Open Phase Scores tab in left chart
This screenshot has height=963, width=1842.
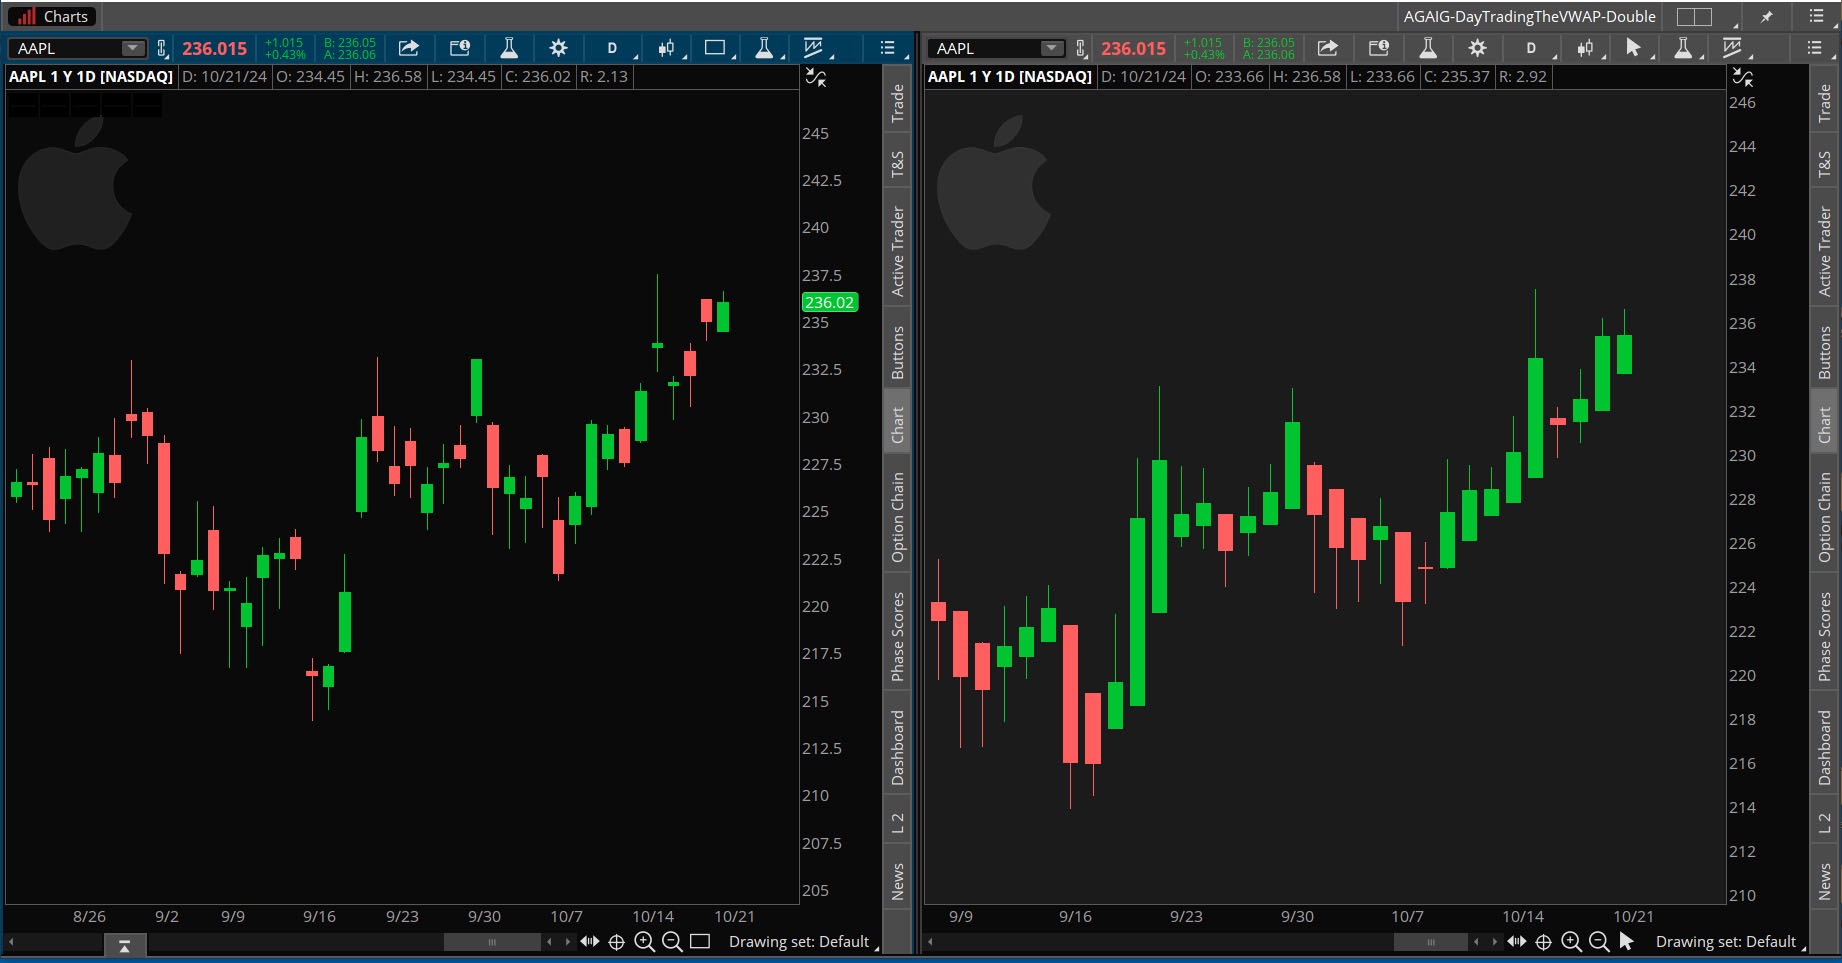pyautogui.click(x=897, y=637)
